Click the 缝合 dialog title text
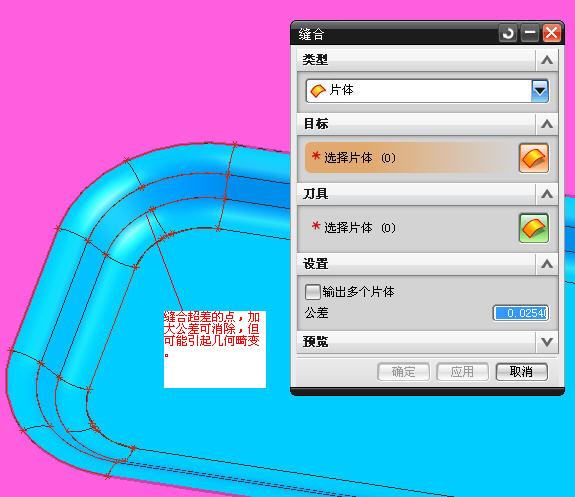Screen dimensions: 575x497 (311, 34)
